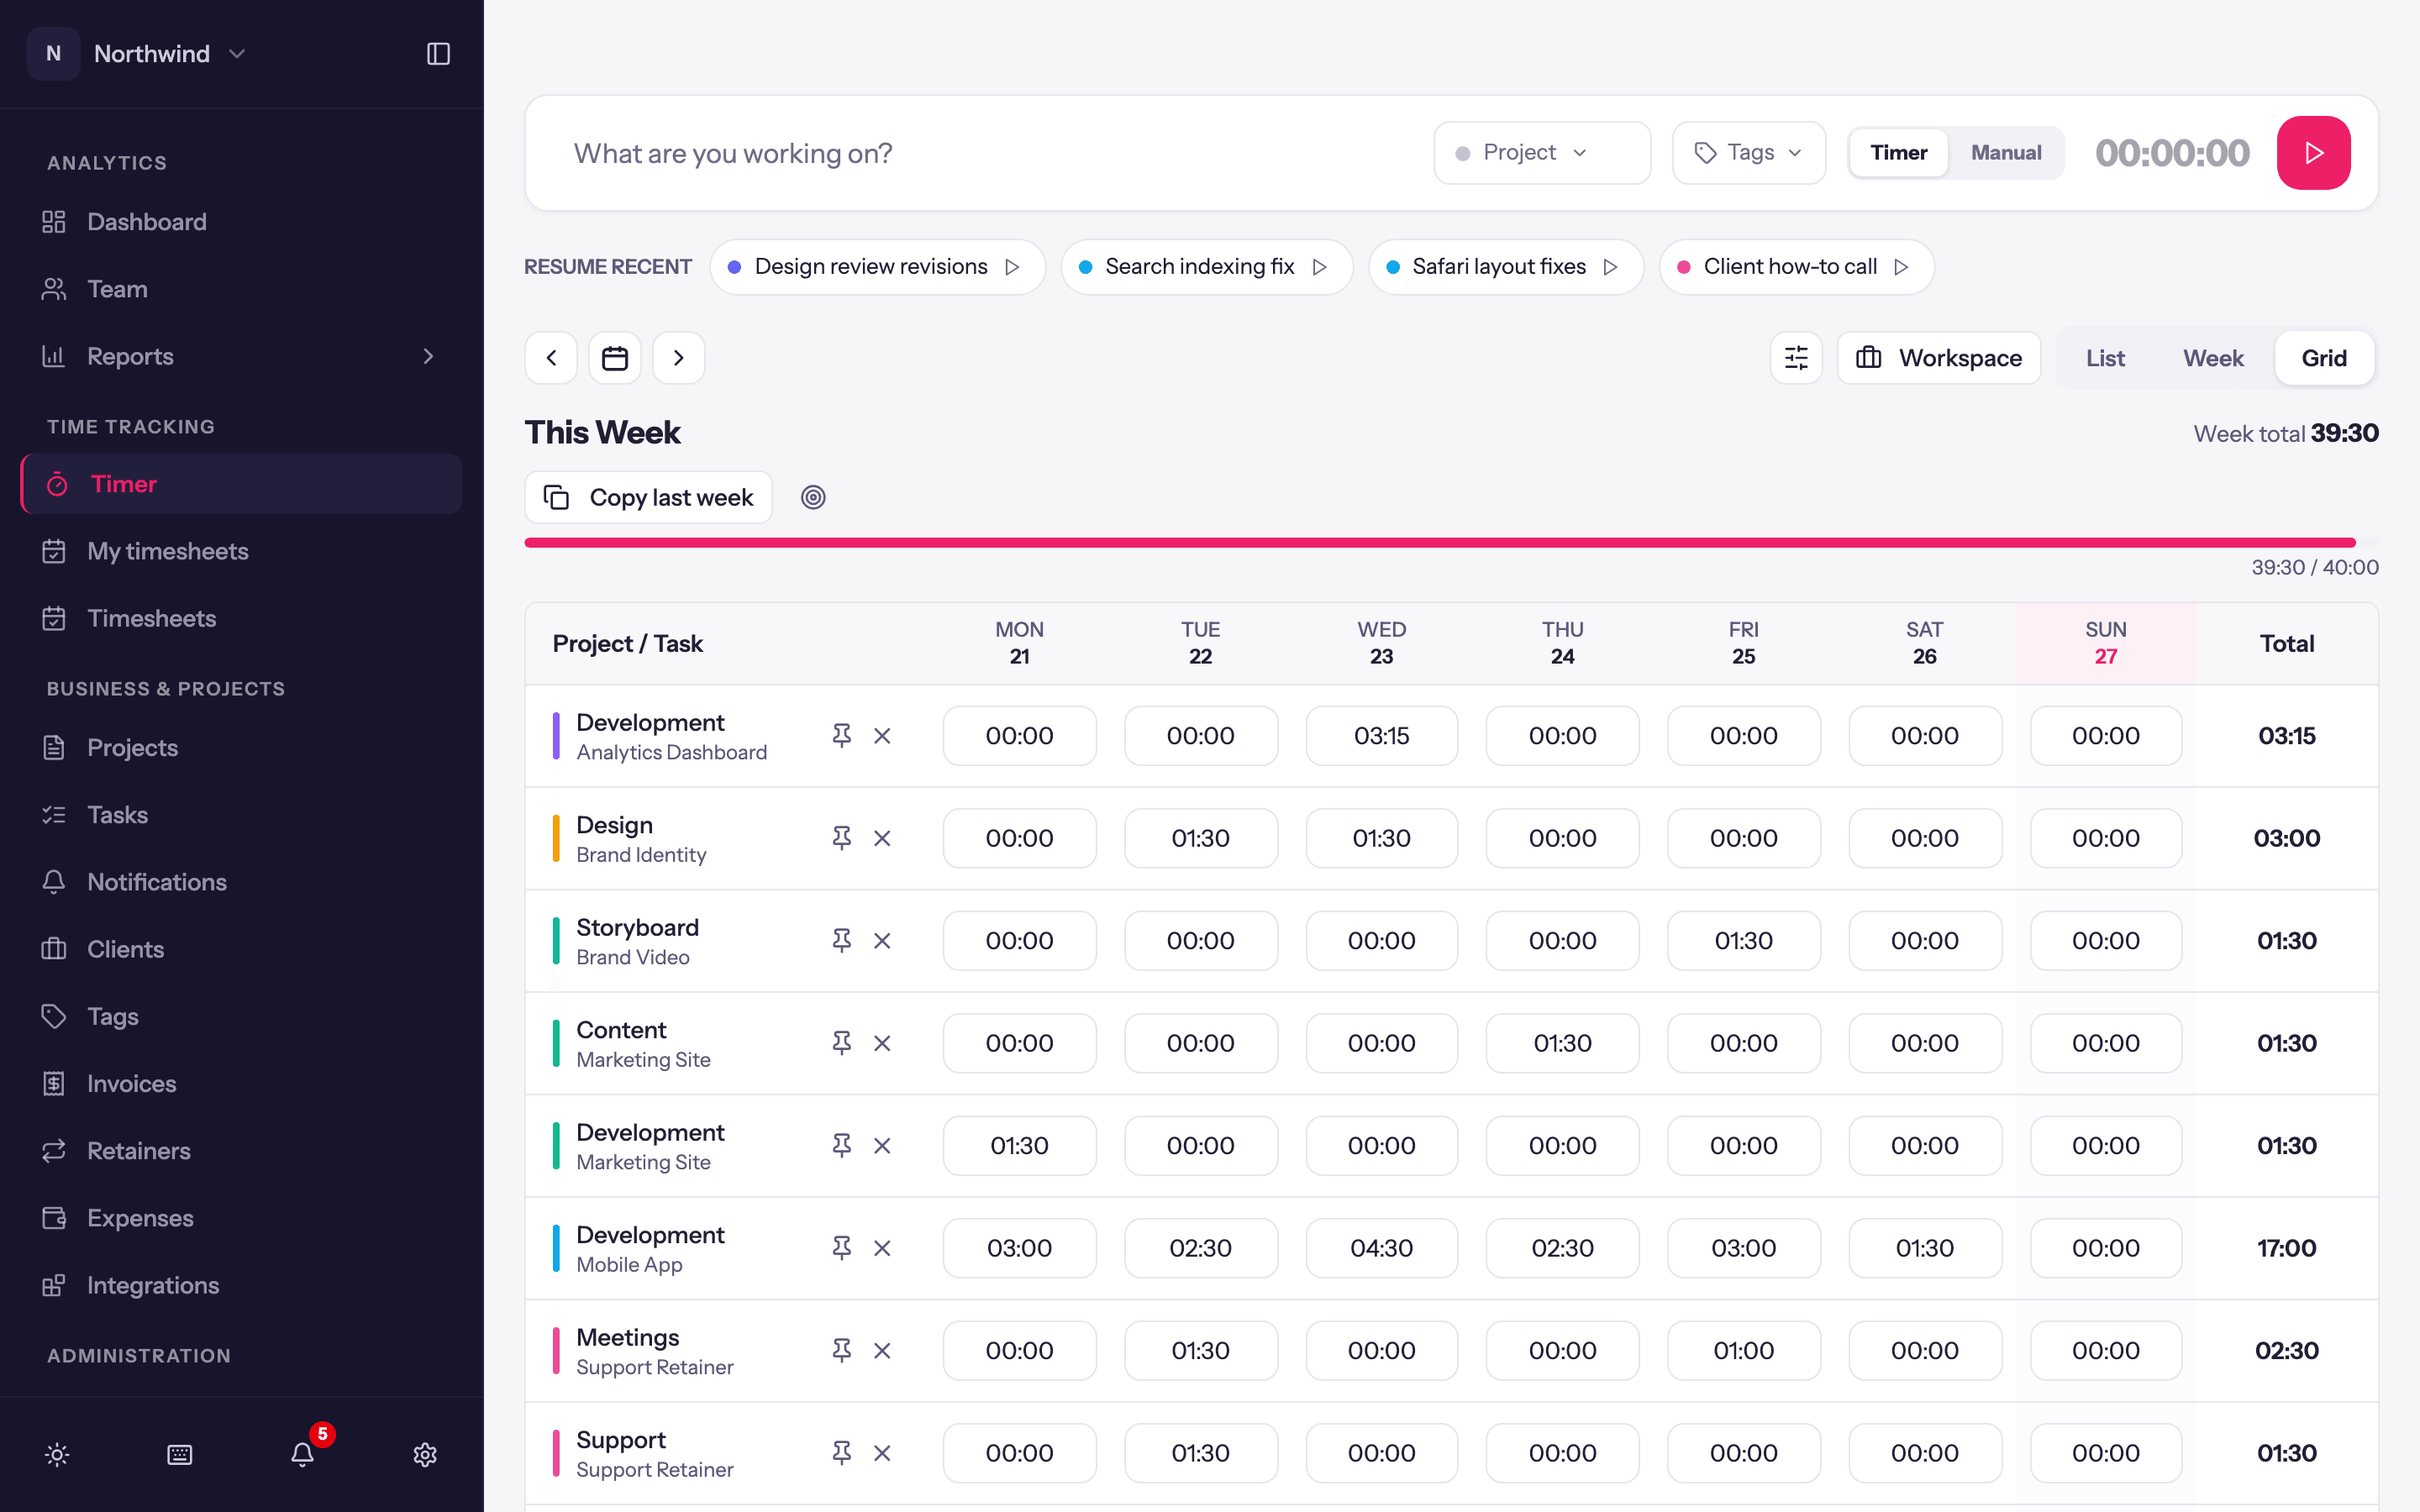Image resolution: width=2420 pixels, height=1512 pixels.
Task: Open the calendar date picker
Action: pos(615,358)
